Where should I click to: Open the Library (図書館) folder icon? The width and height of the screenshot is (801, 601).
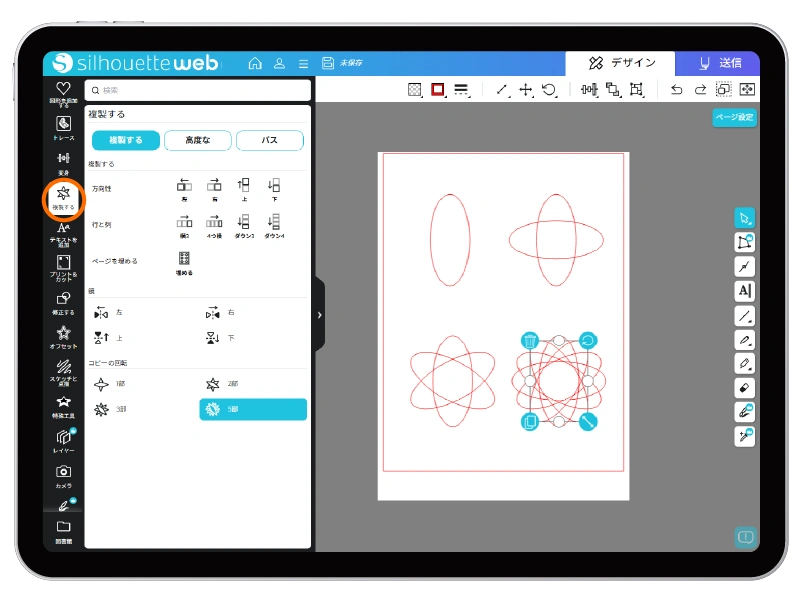63,529
